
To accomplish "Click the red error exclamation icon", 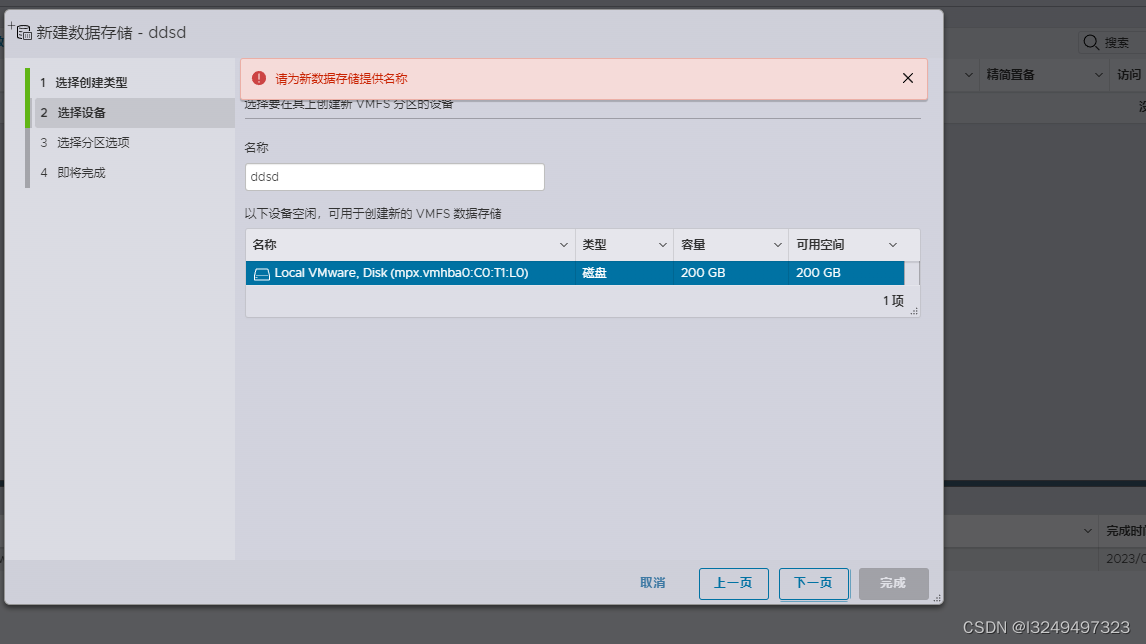I will 259,78.
